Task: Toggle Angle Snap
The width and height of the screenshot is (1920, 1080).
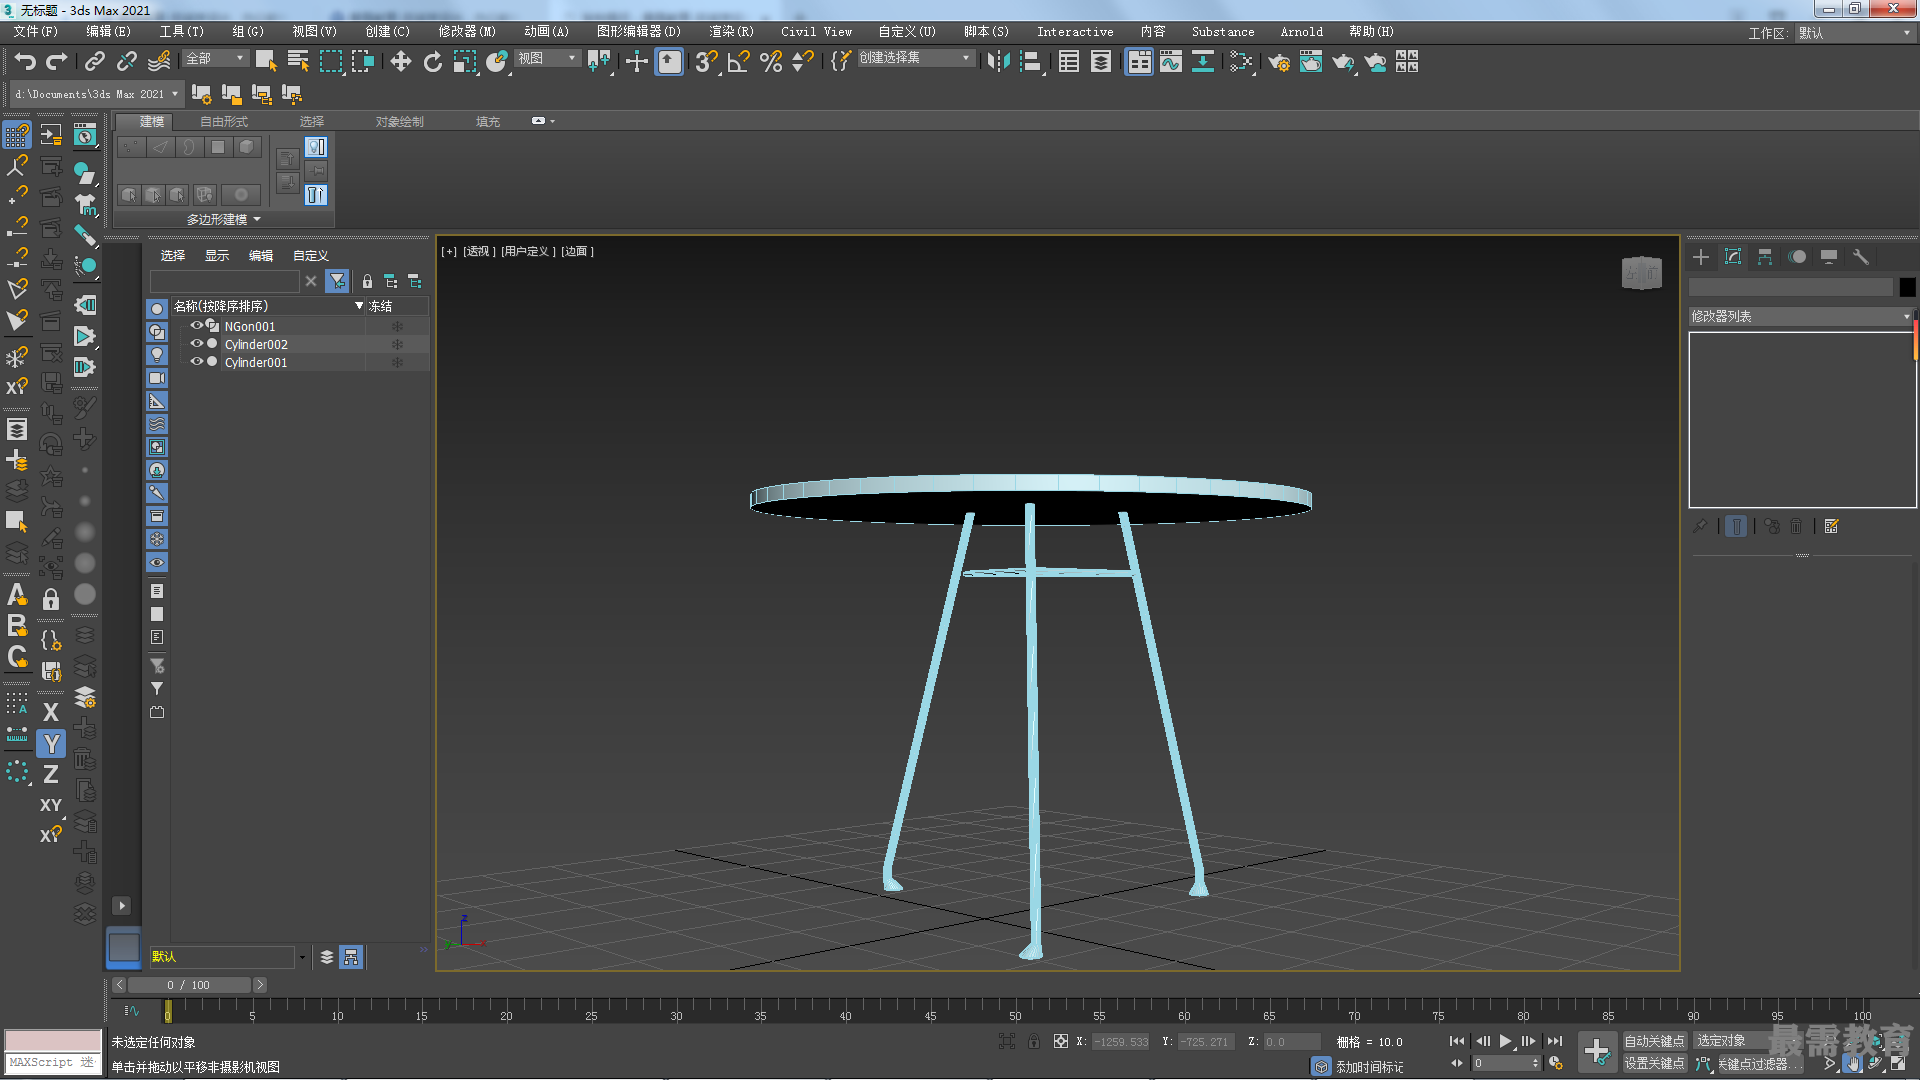Action: pos(739,62)
